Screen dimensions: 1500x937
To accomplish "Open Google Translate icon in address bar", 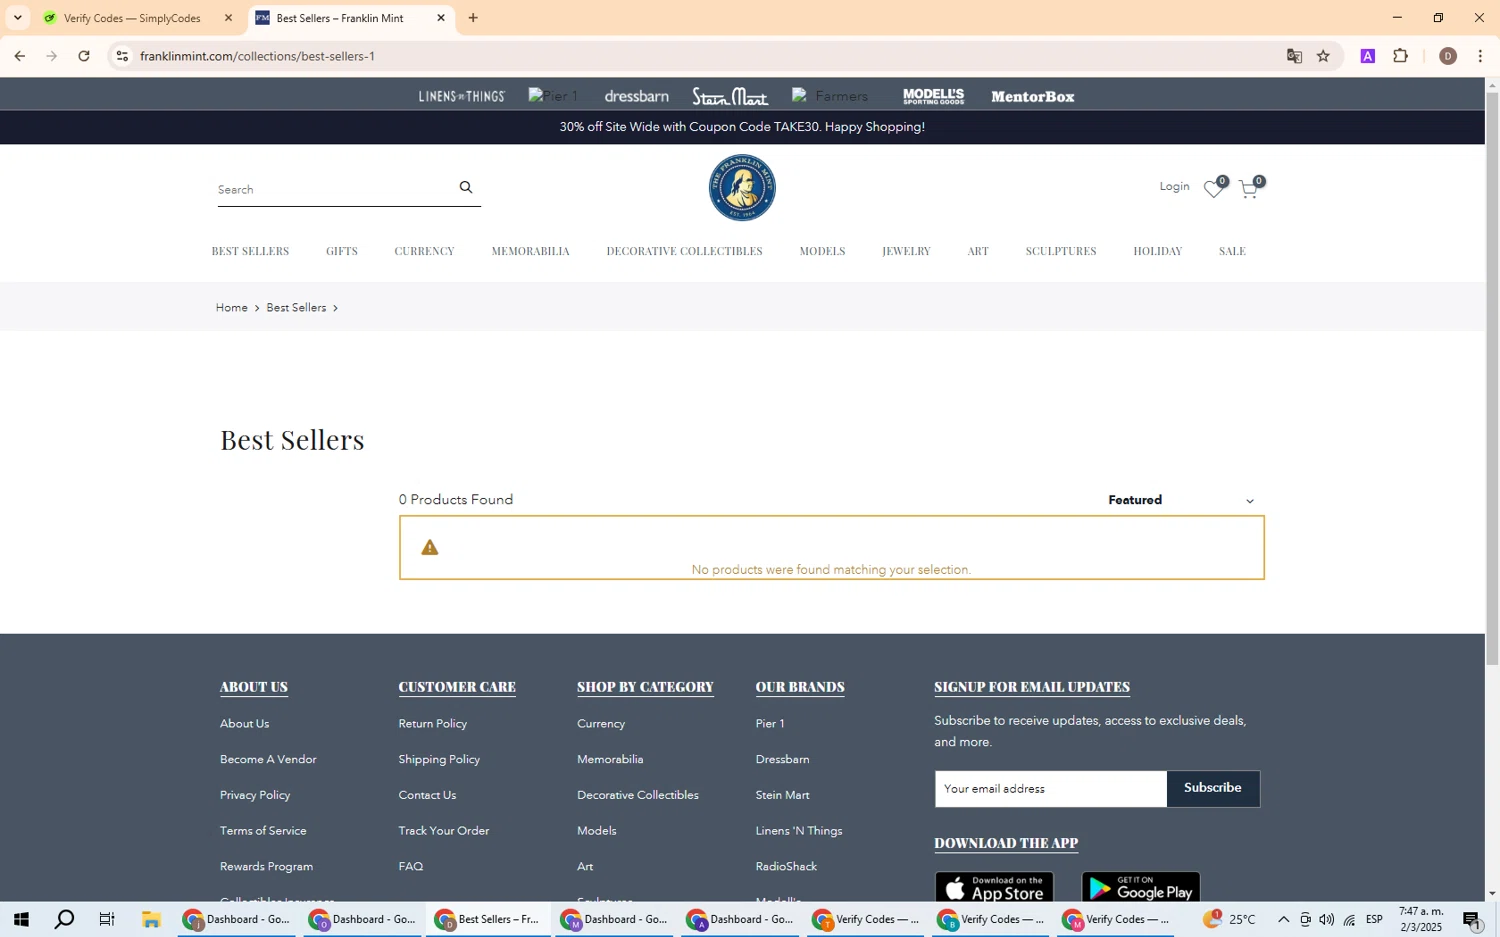I will [x=1294, y=56].
